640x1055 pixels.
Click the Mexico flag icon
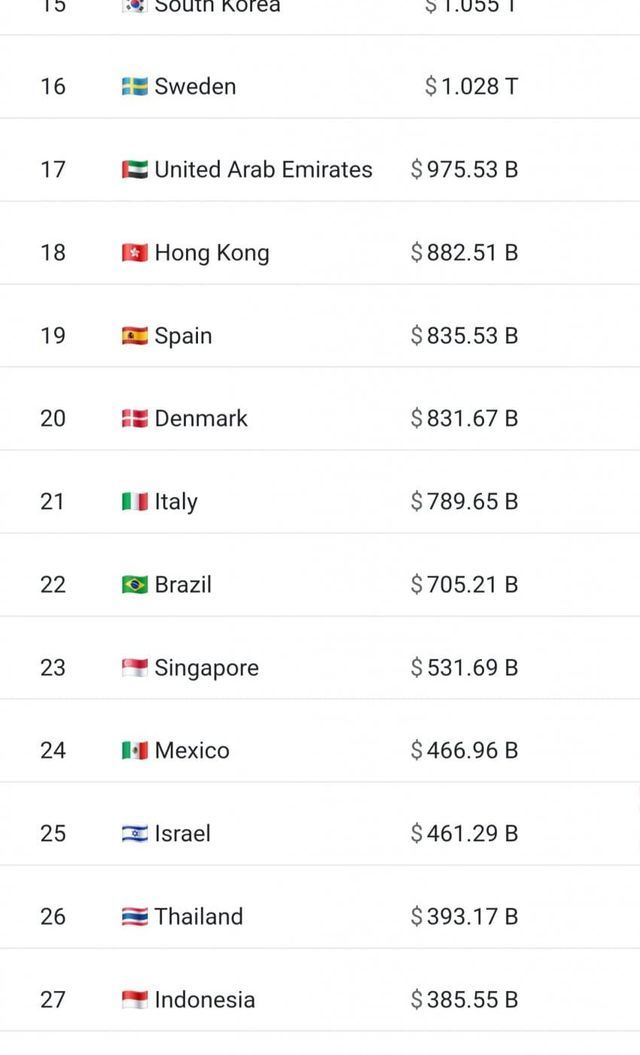click(135, 751)
